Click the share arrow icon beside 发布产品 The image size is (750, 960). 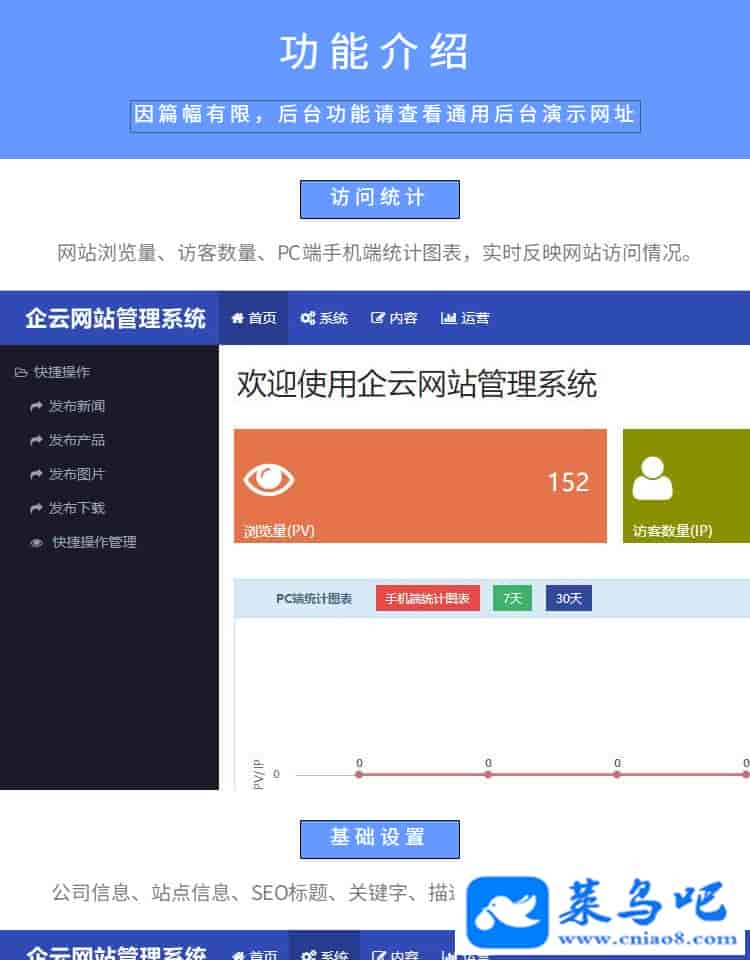coord(36,440)
